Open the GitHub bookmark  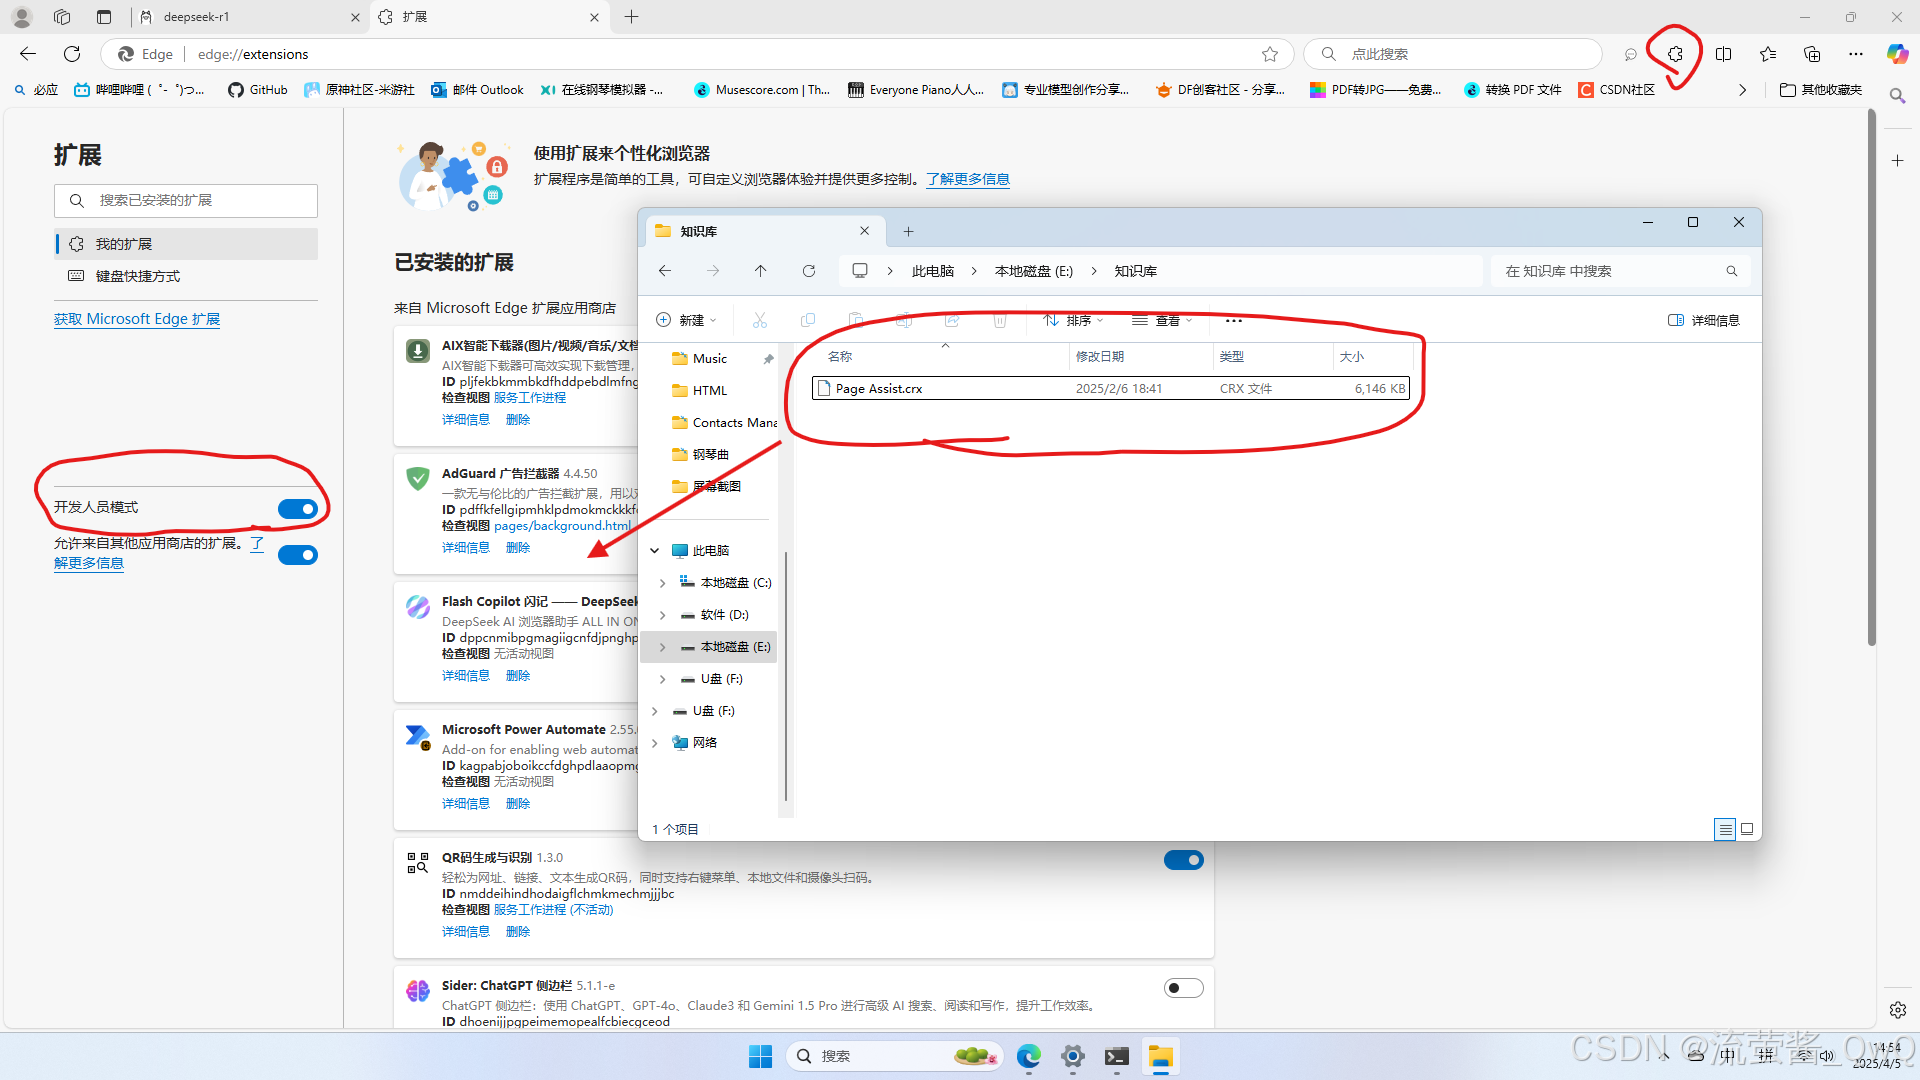(x=258, y=90)
